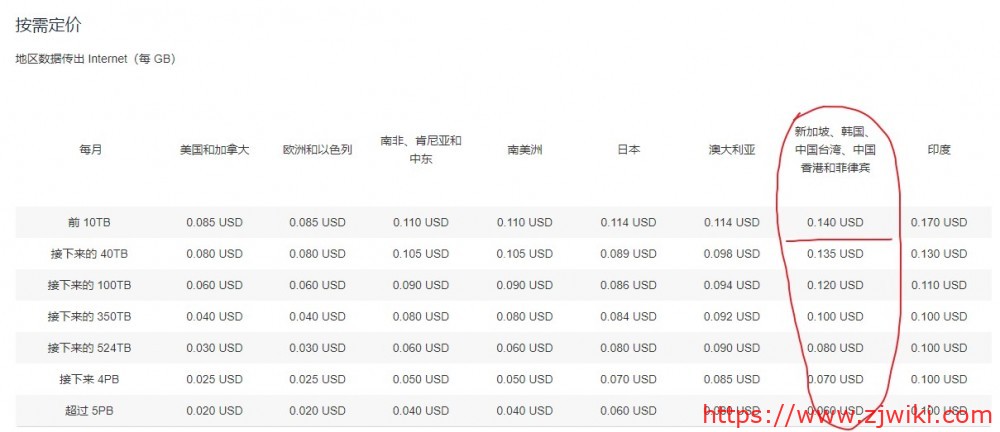
Task: Click the 接下来的 350TB row label
Action: click(89, 317)
